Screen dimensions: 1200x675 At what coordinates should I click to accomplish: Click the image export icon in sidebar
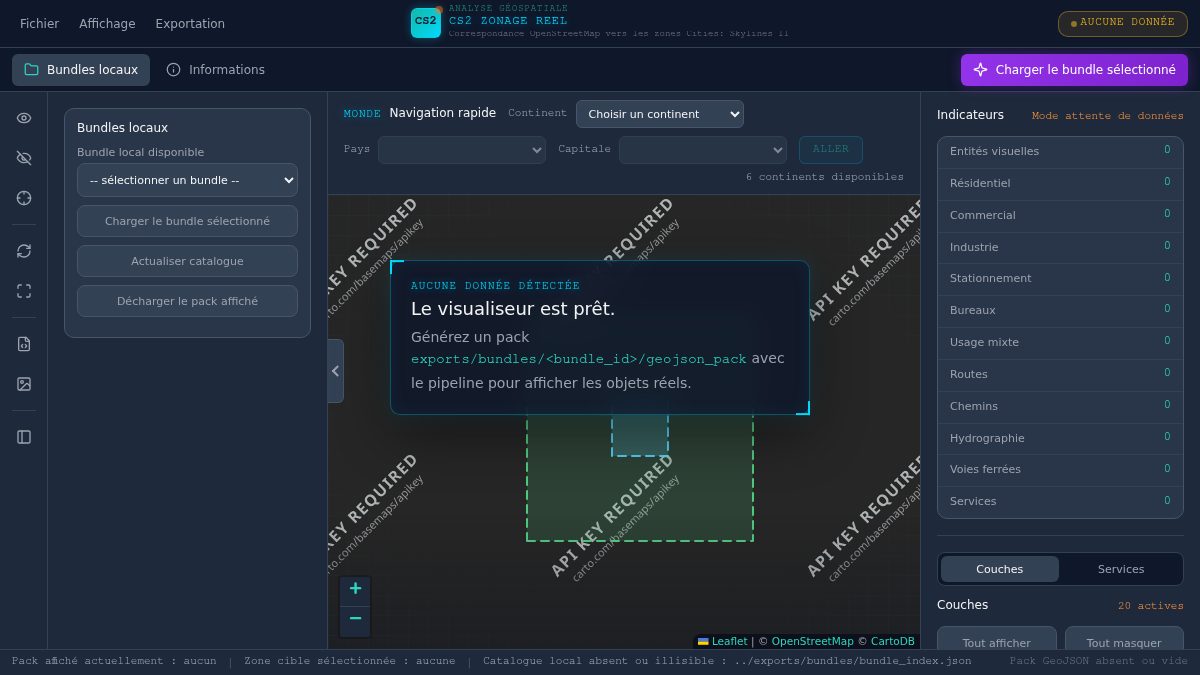(x=24, y=384)
